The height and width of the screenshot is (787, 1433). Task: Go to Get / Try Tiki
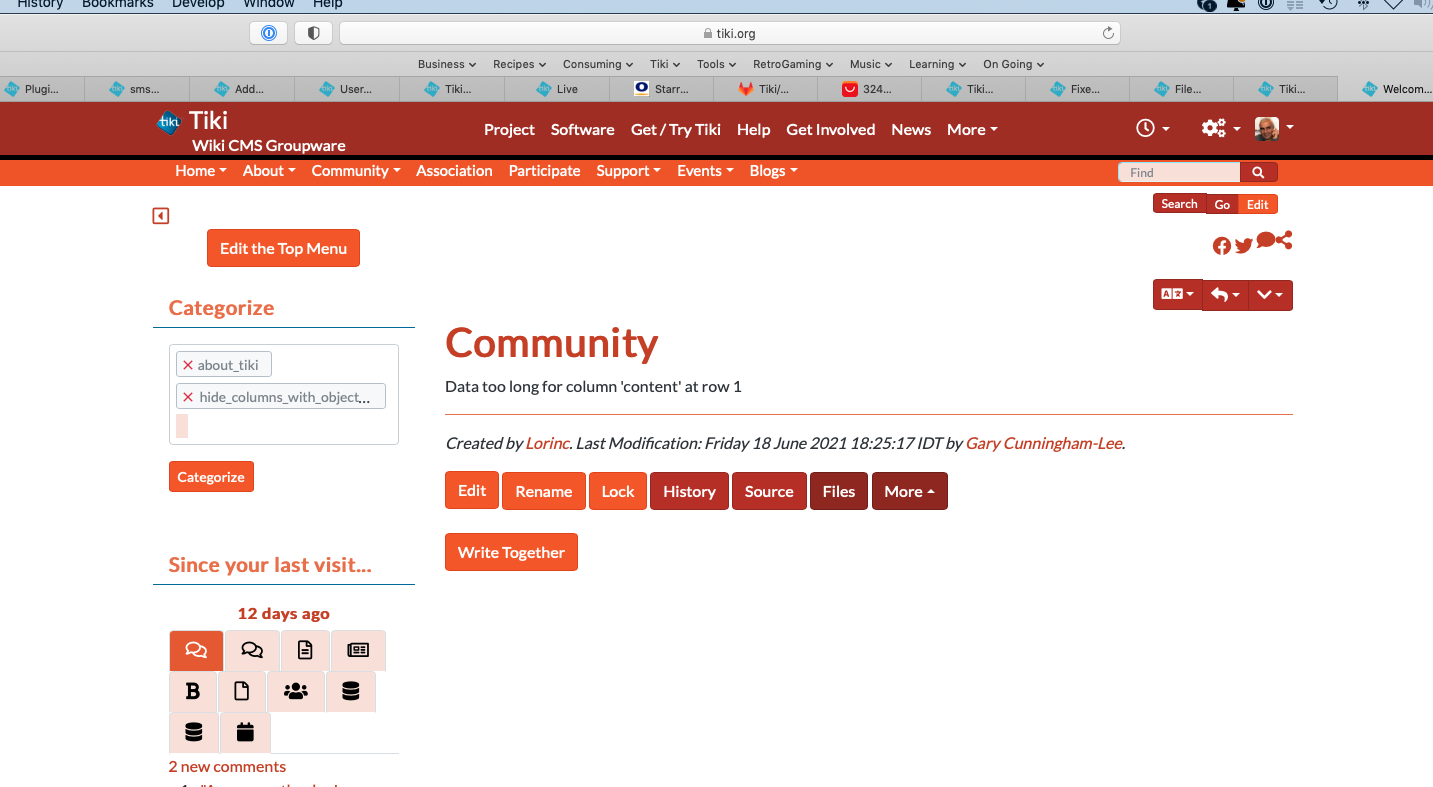tap(676, 129)
